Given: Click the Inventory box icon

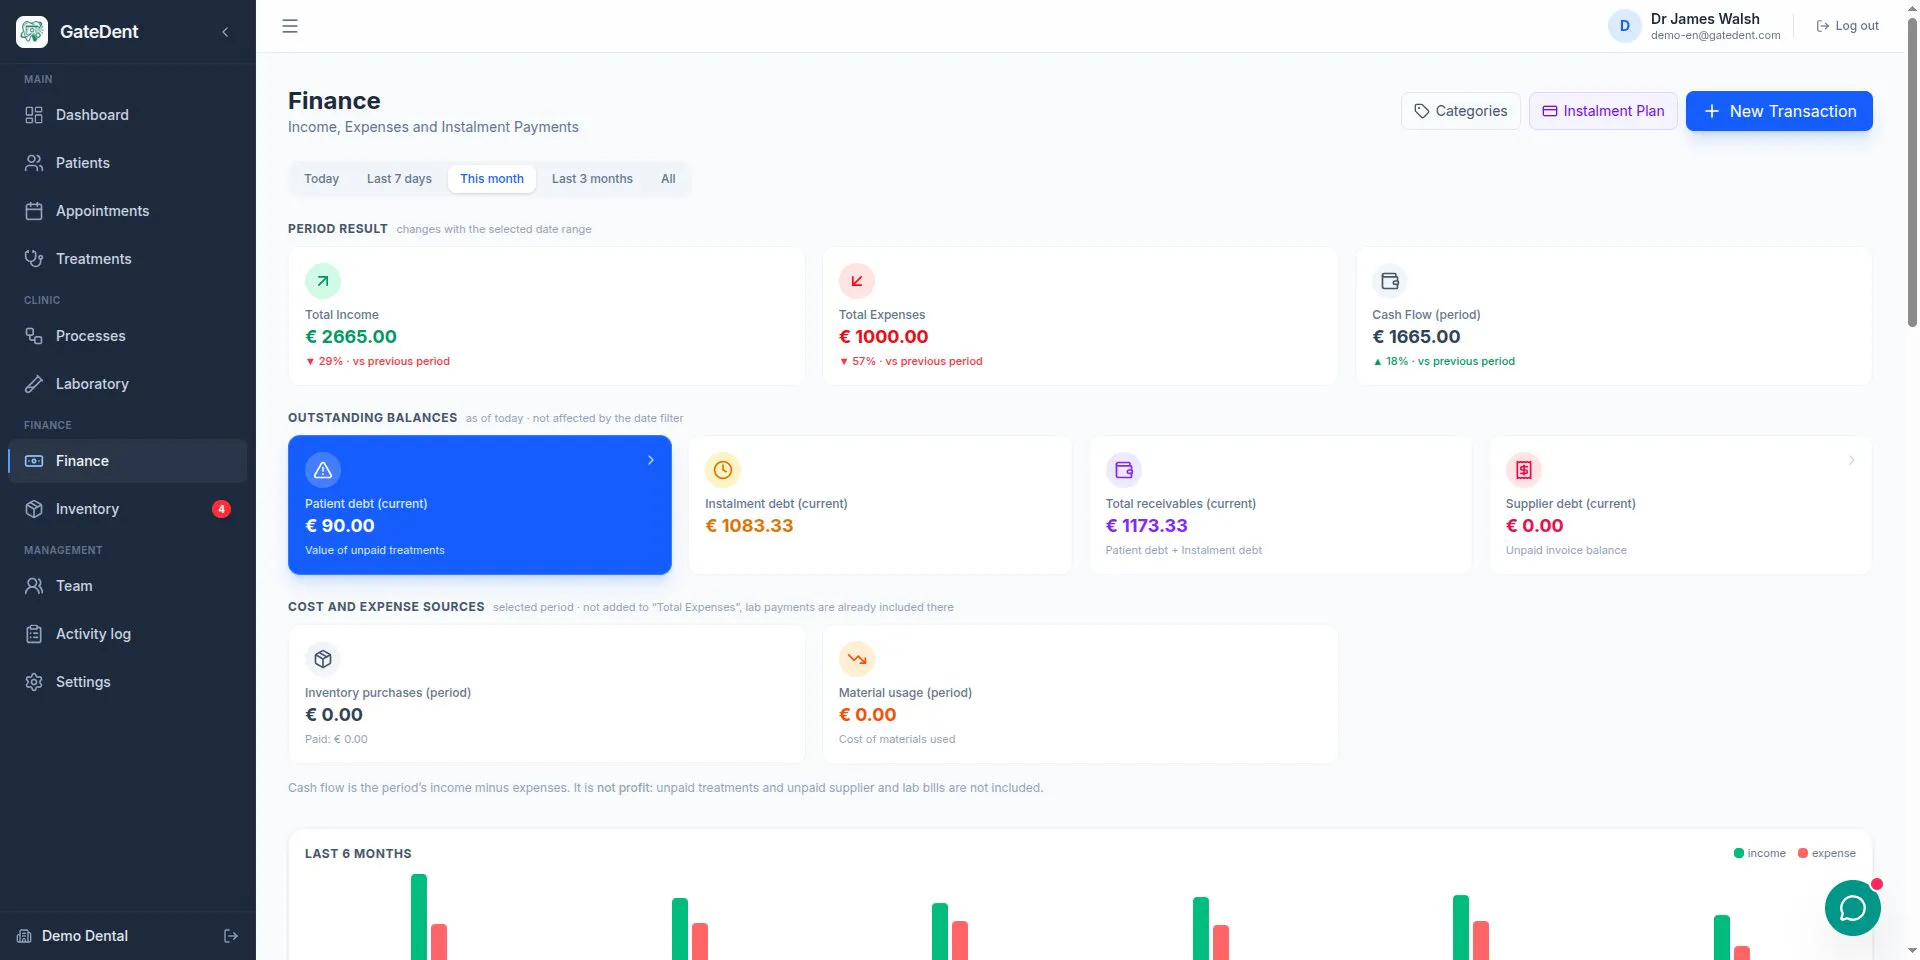Looking at the screenshot, I should [34, 509].
